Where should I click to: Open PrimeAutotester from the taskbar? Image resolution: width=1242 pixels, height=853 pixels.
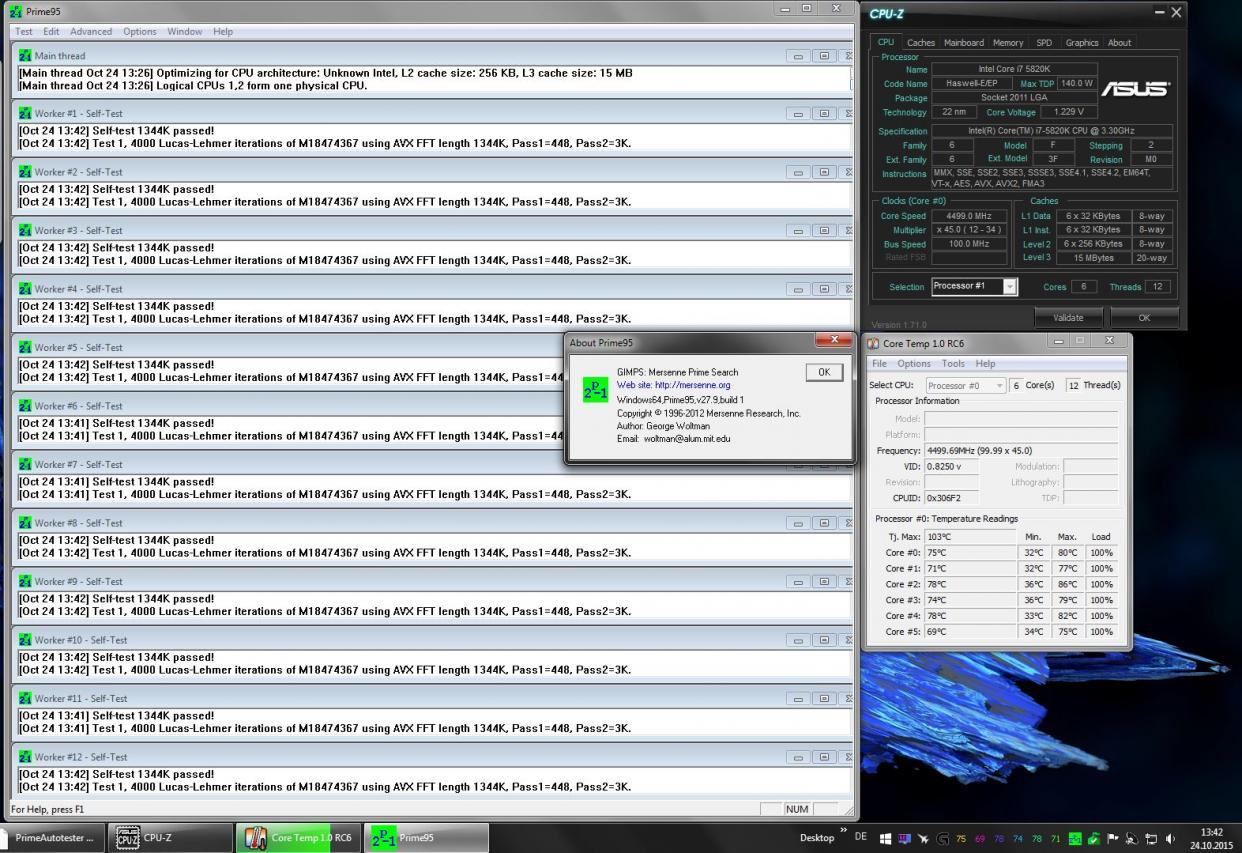(54, 838)
